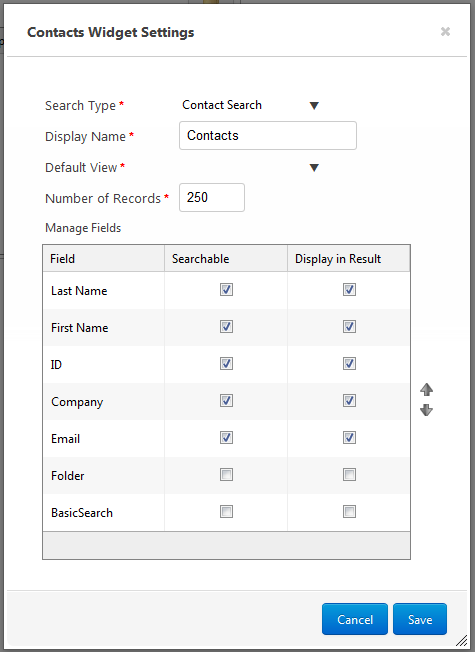The image size is (475, 652).
Task: Expand the Default View dropdown arrow
Action: coord(314,168)
